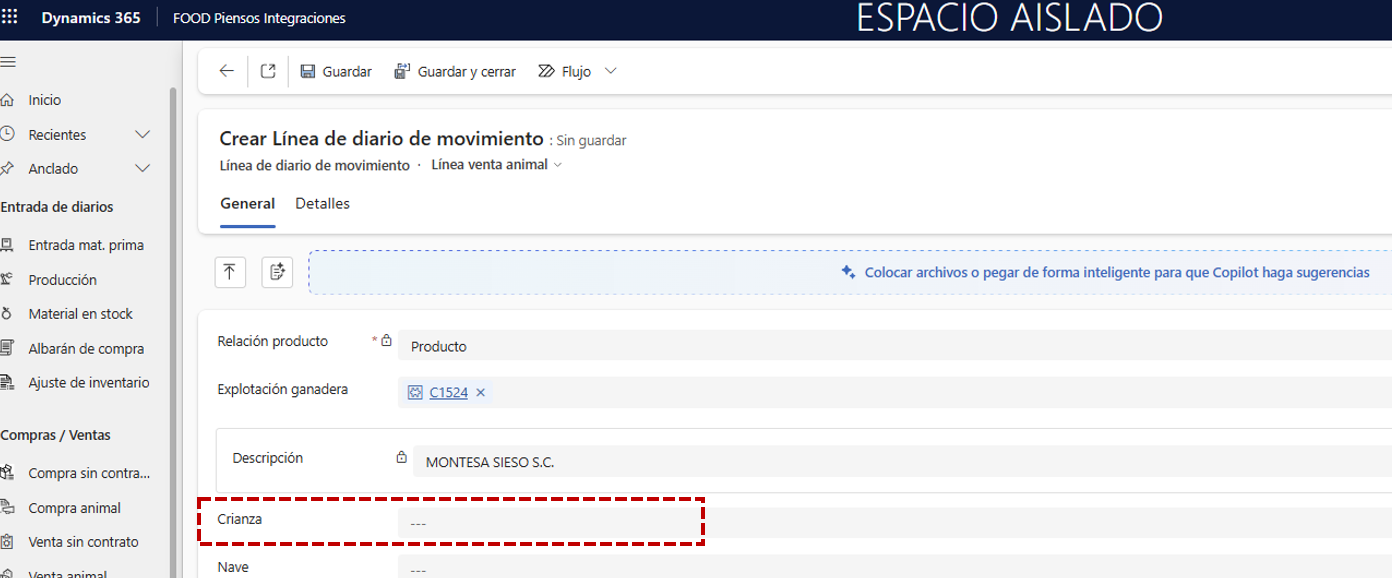Open the Línea venta animal form selector
This screenshot has width=1392, height=578.
point(496,165)
